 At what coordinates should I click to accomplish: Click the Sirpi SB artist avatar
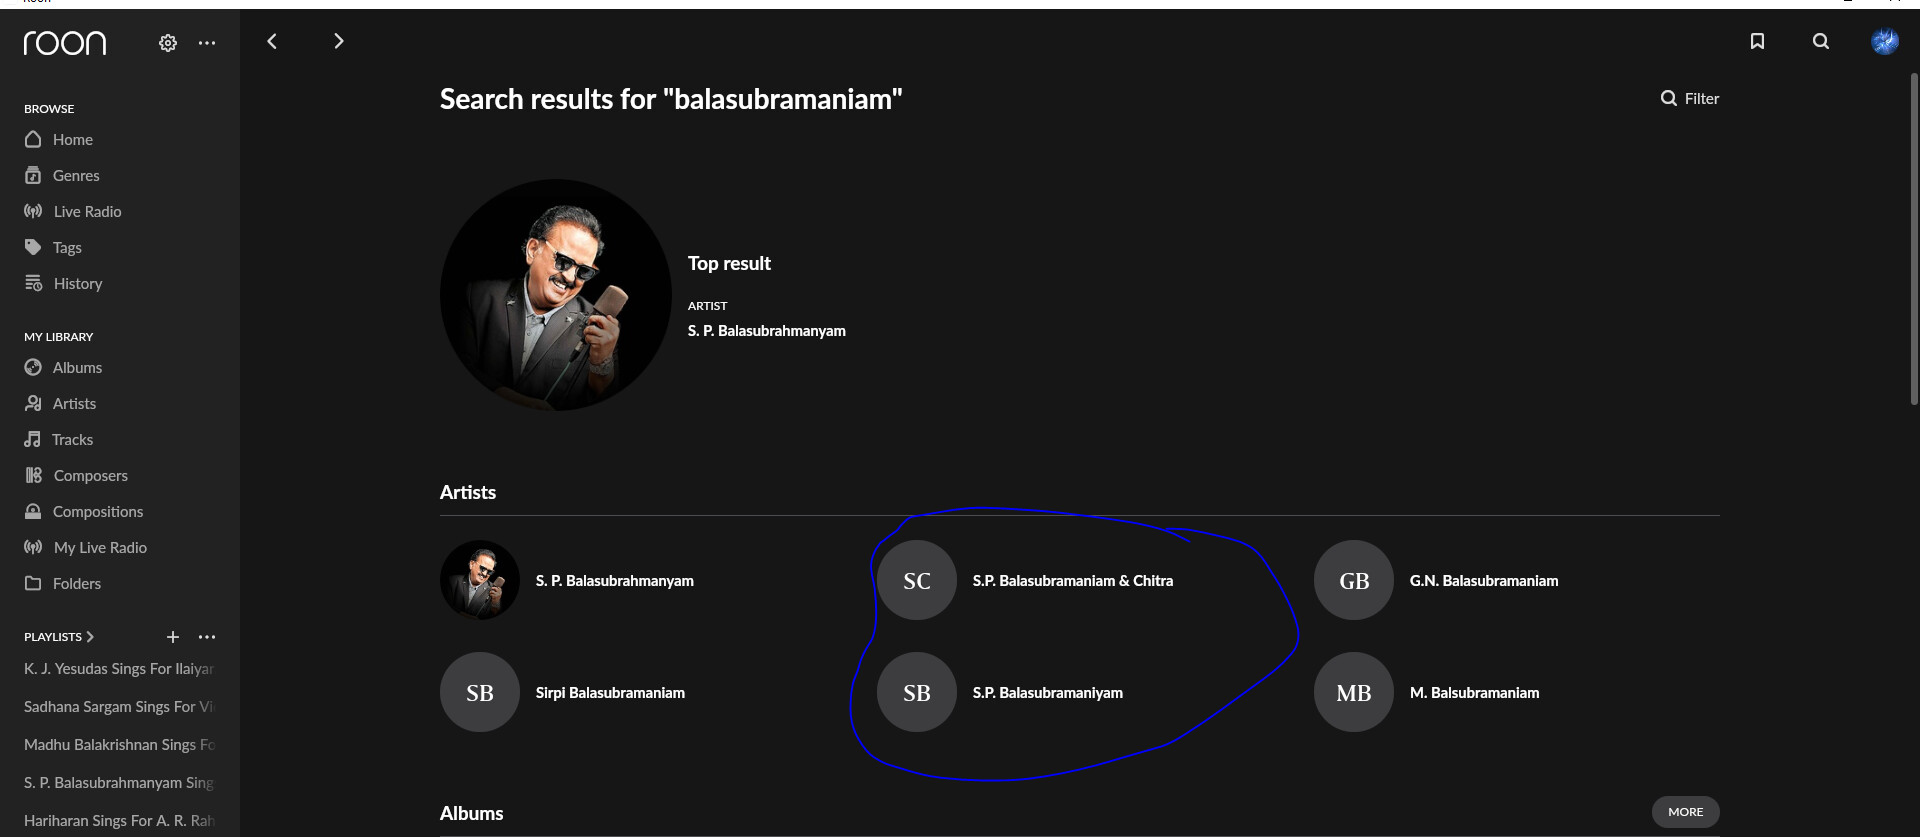point(480,692)
